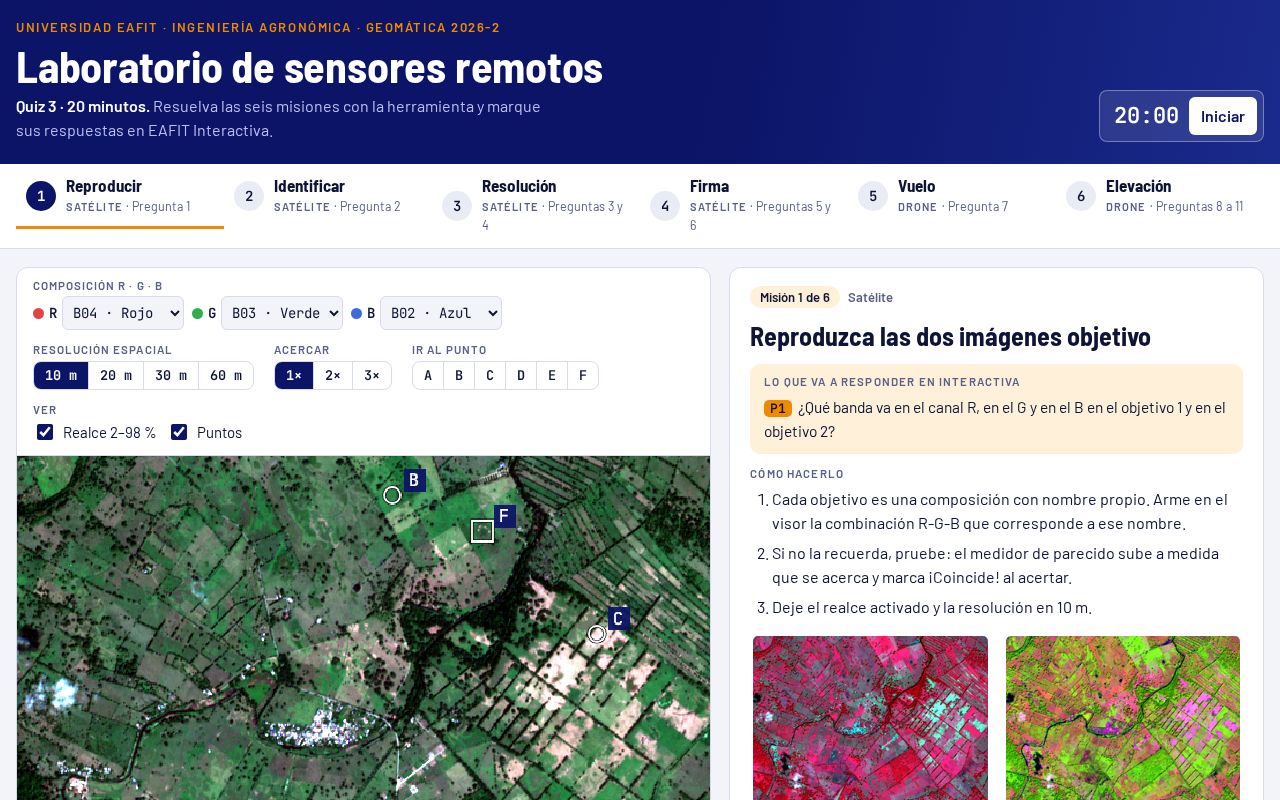Select circle marker C on the map
Image resolution: width=1280 pixels, height=800 pixels.
(x=597, y=634)
